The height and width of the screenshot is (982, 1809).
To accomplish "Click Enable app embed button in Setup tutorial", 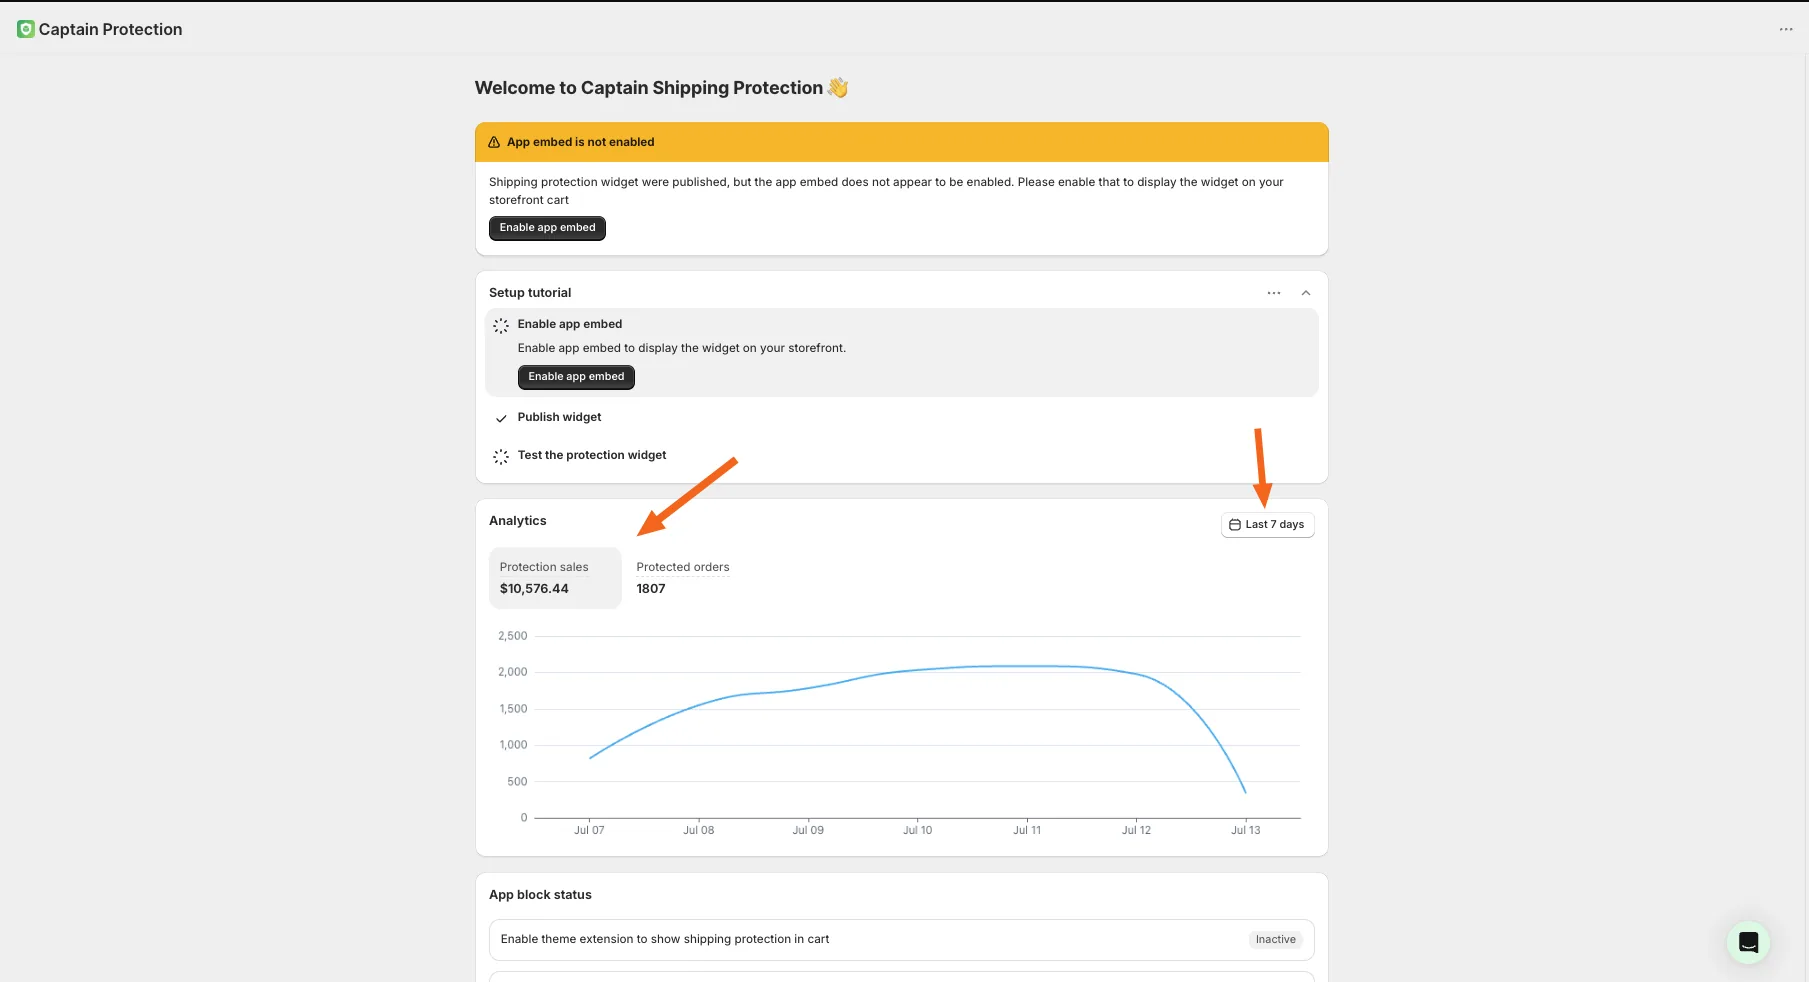I will pos(576,377).
